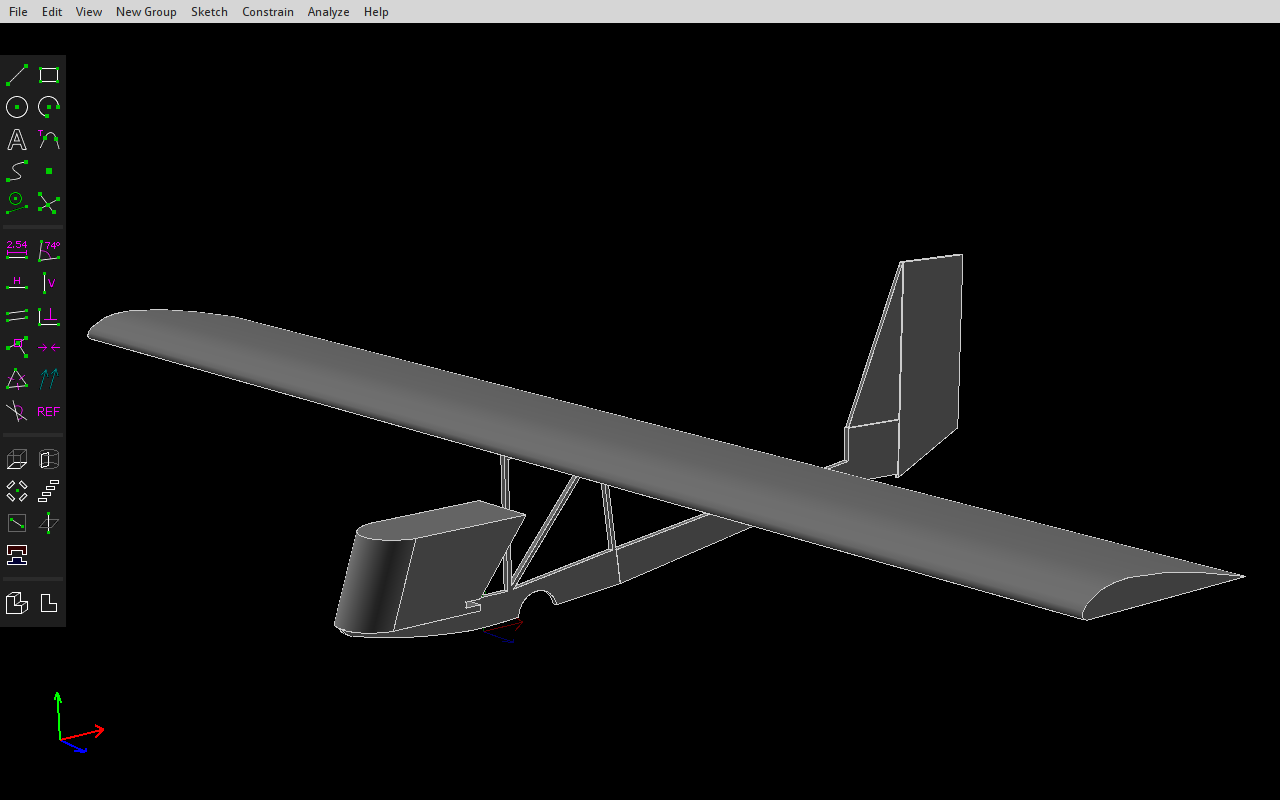Expand the Constrain menu

coord(268,12)
